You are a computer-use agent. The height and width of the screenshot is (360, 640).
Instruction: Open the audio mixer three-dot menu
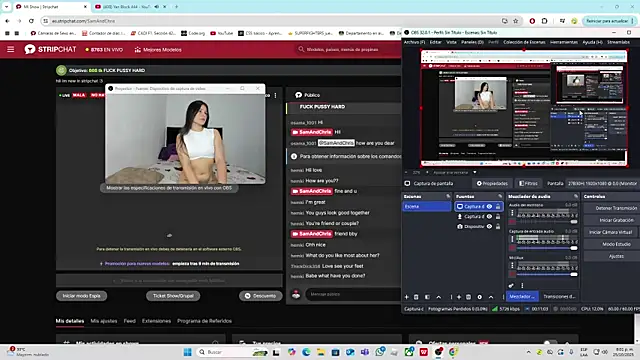[x=522, y=285]
